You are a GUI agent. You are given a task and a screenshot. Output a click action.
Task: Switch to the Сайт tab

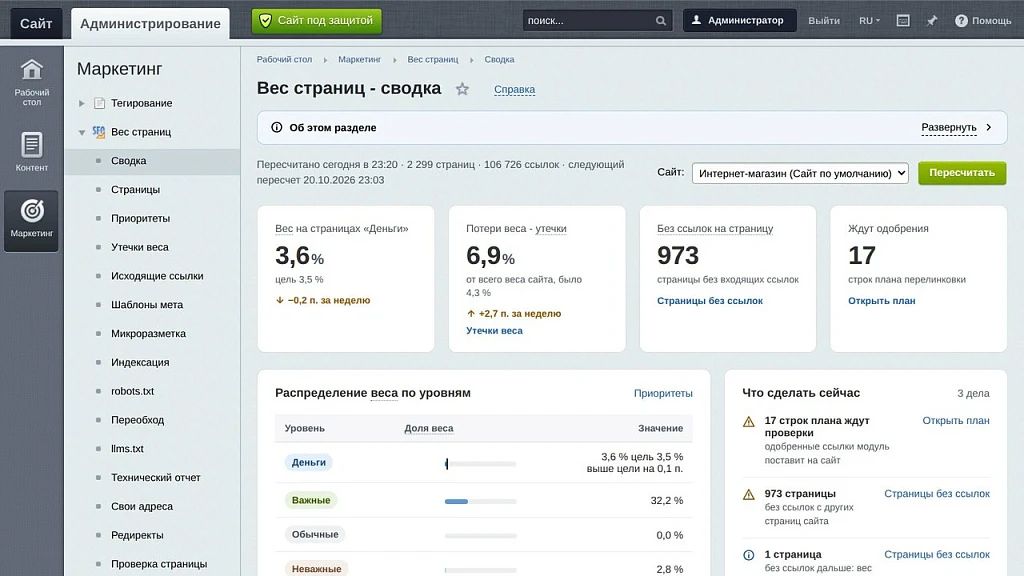(x=36, y=24)
